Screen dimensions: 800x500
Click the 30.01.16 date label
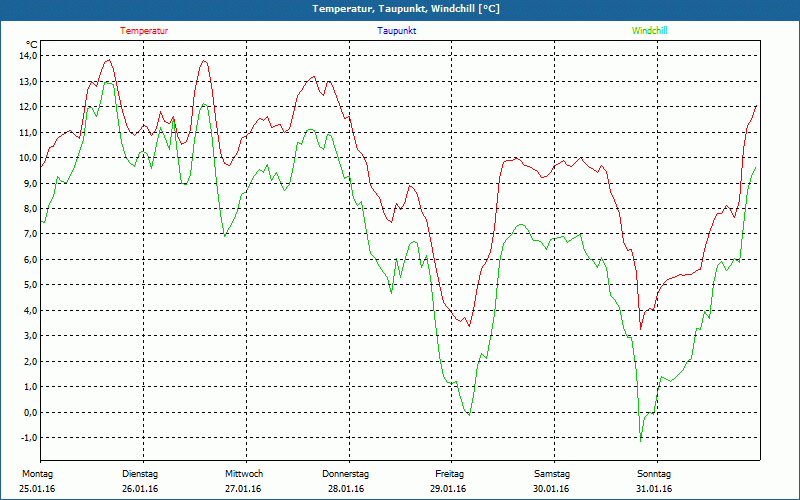click(551, 489)
